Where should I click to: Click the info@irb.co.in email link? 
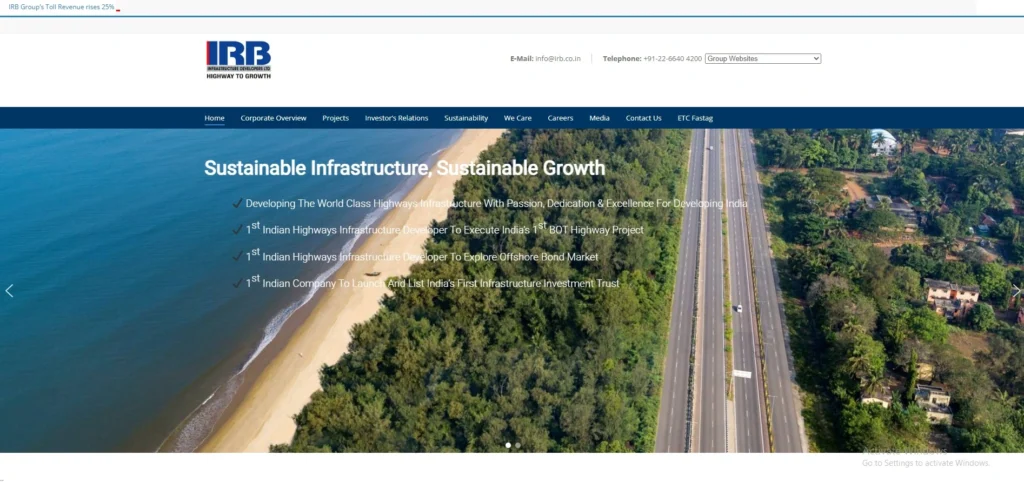click(558, 59)
